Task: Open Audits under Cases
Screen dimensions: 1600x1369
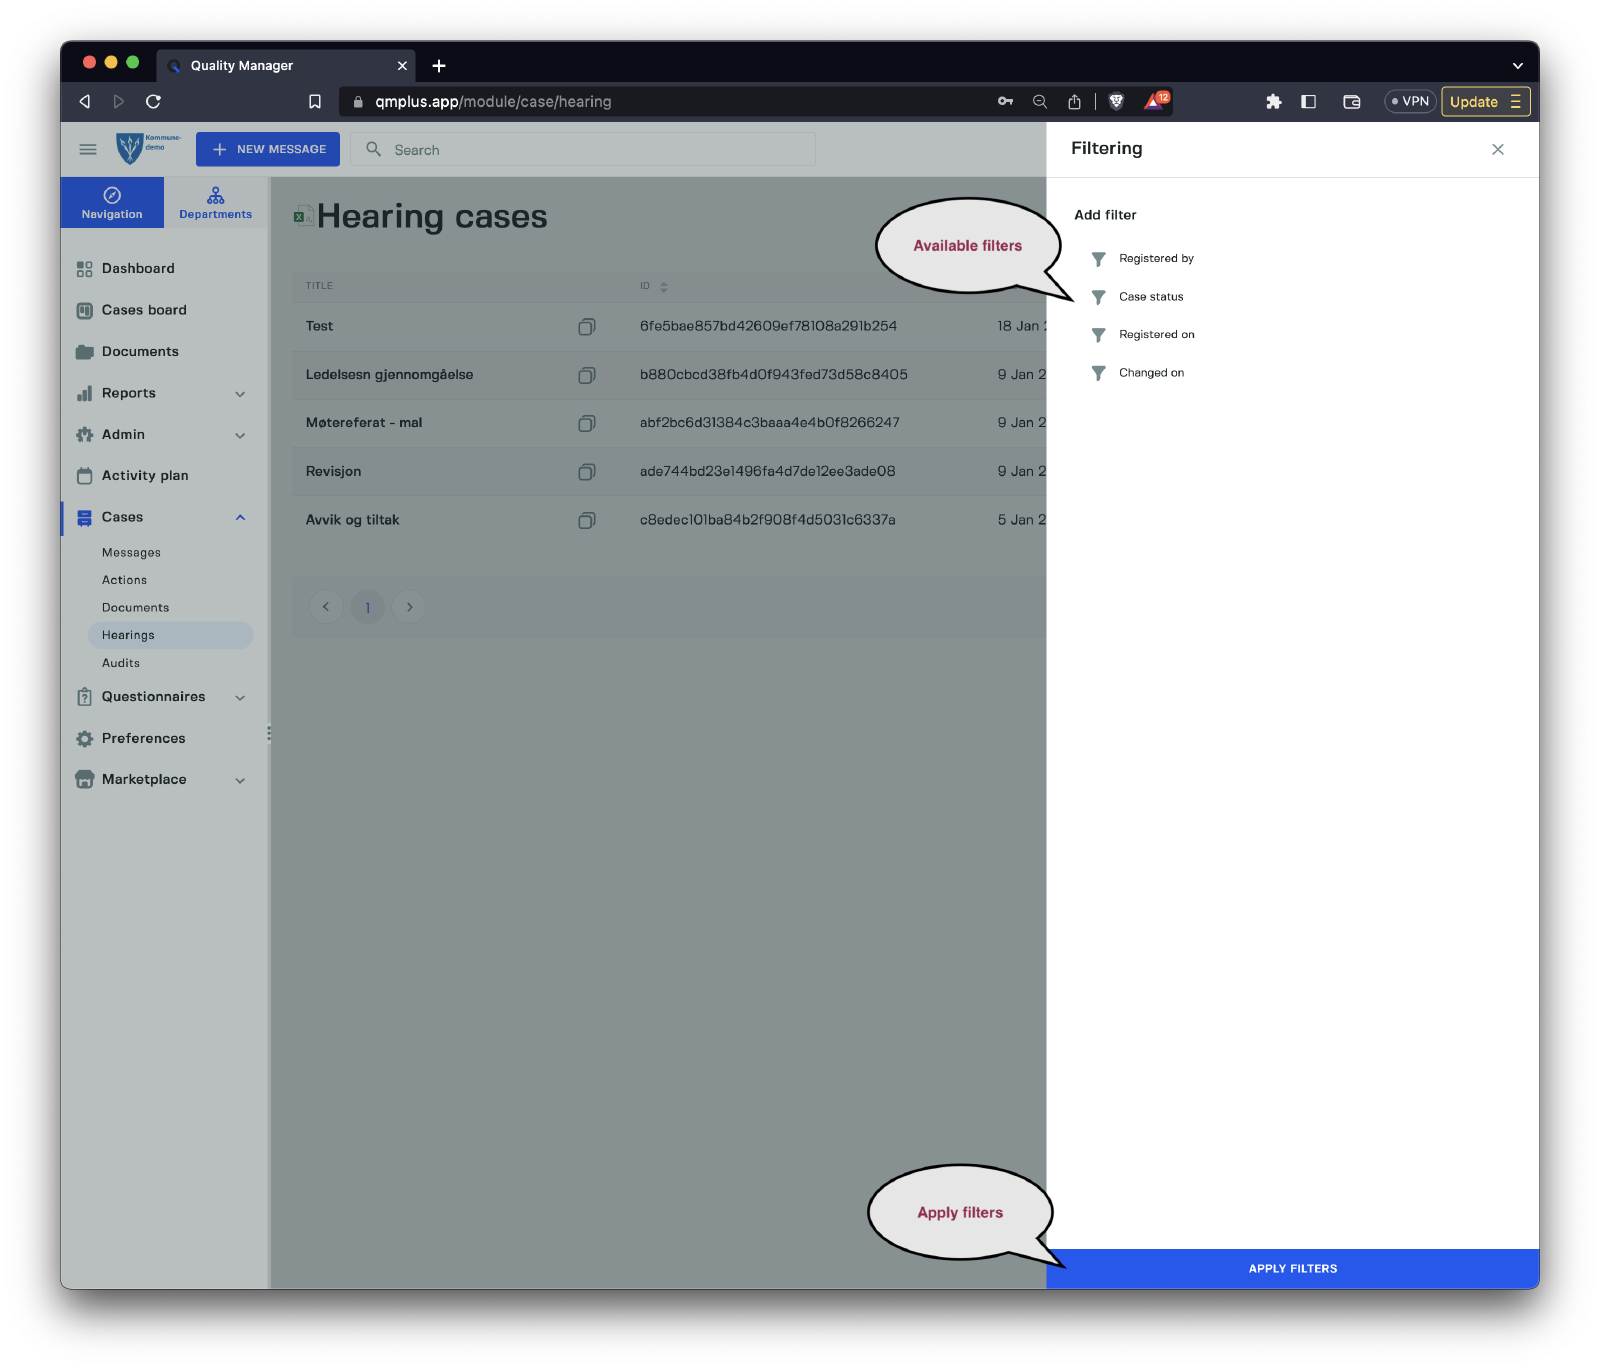Action: [x=121, y=663]
